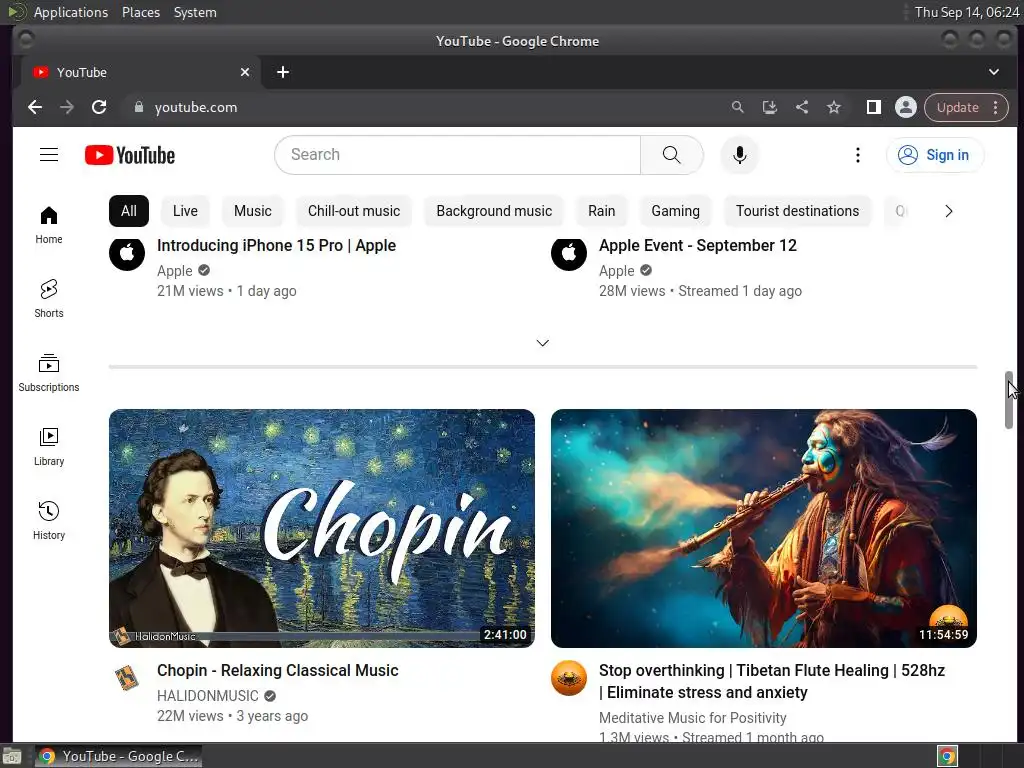Screen dimensions: 1024x768
Task: Open Chrome three-dot menu beside Update
Action: [995, 107]
